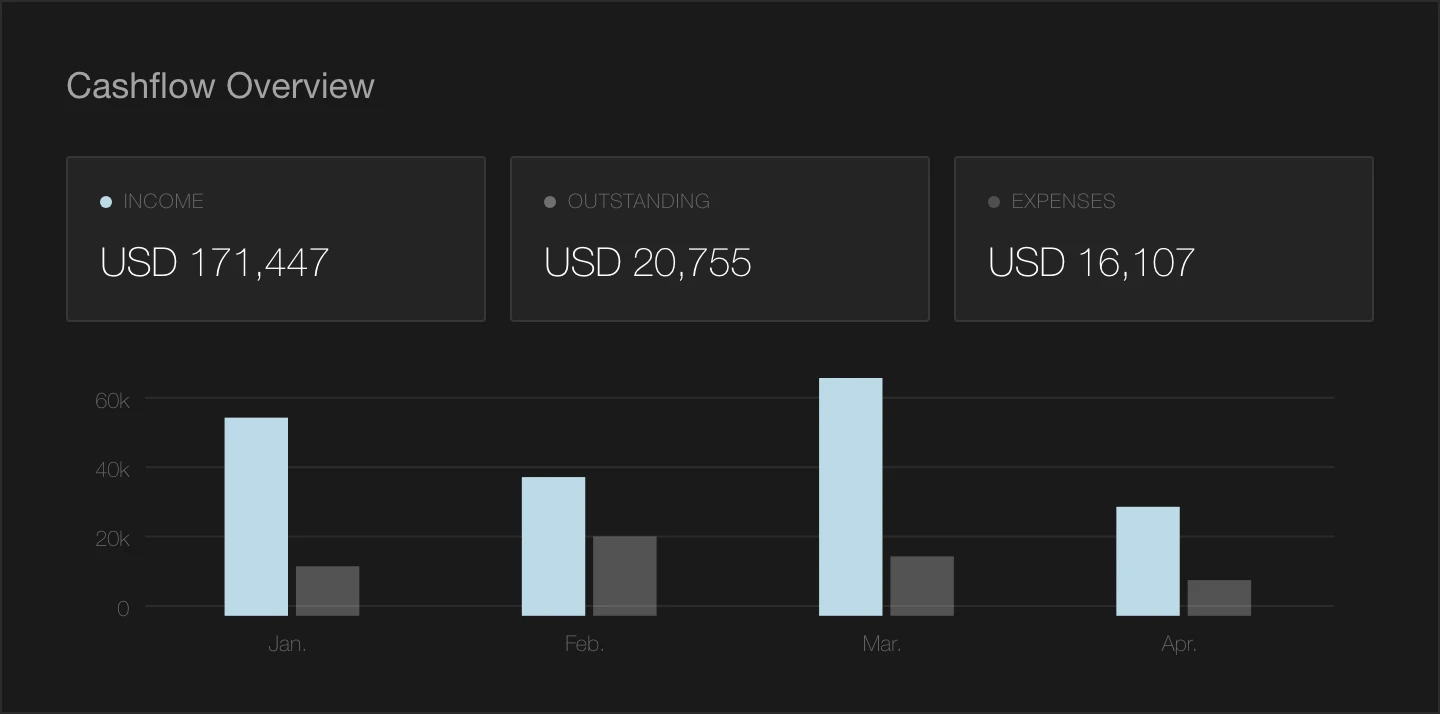
Task: Click the Expenses legend dot
Action: point(994,202)
